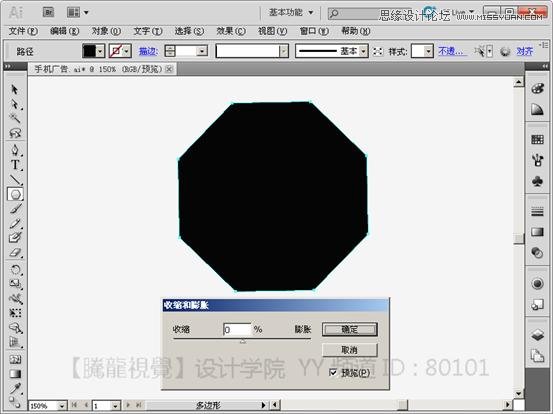The image size is (553, 414).
Task: Open the Graphic Styles panel icon
Action: [537, 304]
